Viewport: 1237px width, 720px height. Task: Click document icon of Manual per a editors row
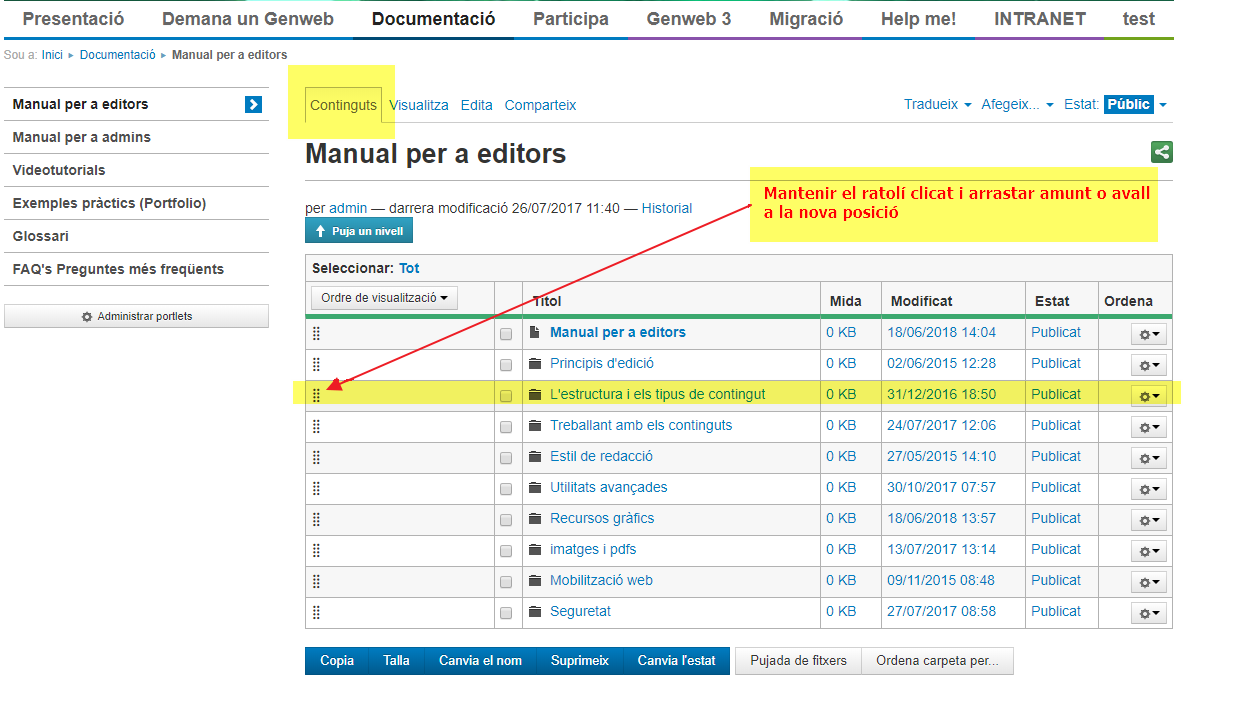tap(535, 333)
